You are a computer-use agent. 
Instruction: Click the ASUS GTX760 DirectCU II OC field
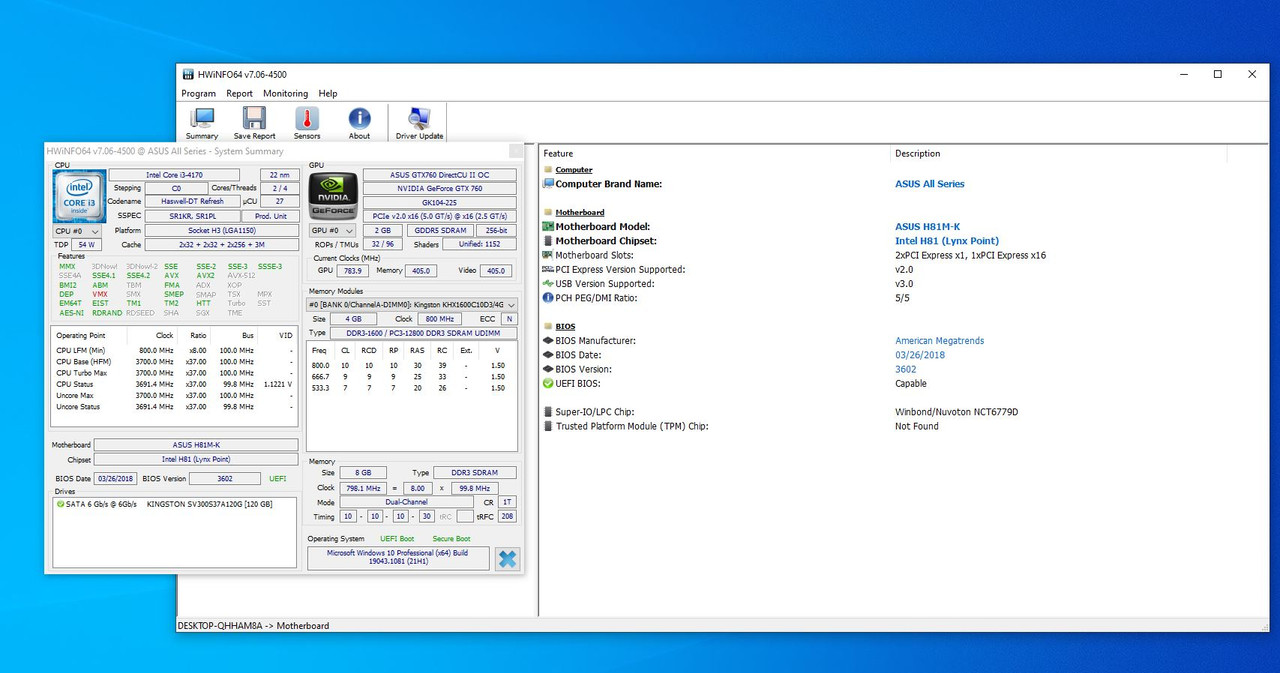(440, 175)
